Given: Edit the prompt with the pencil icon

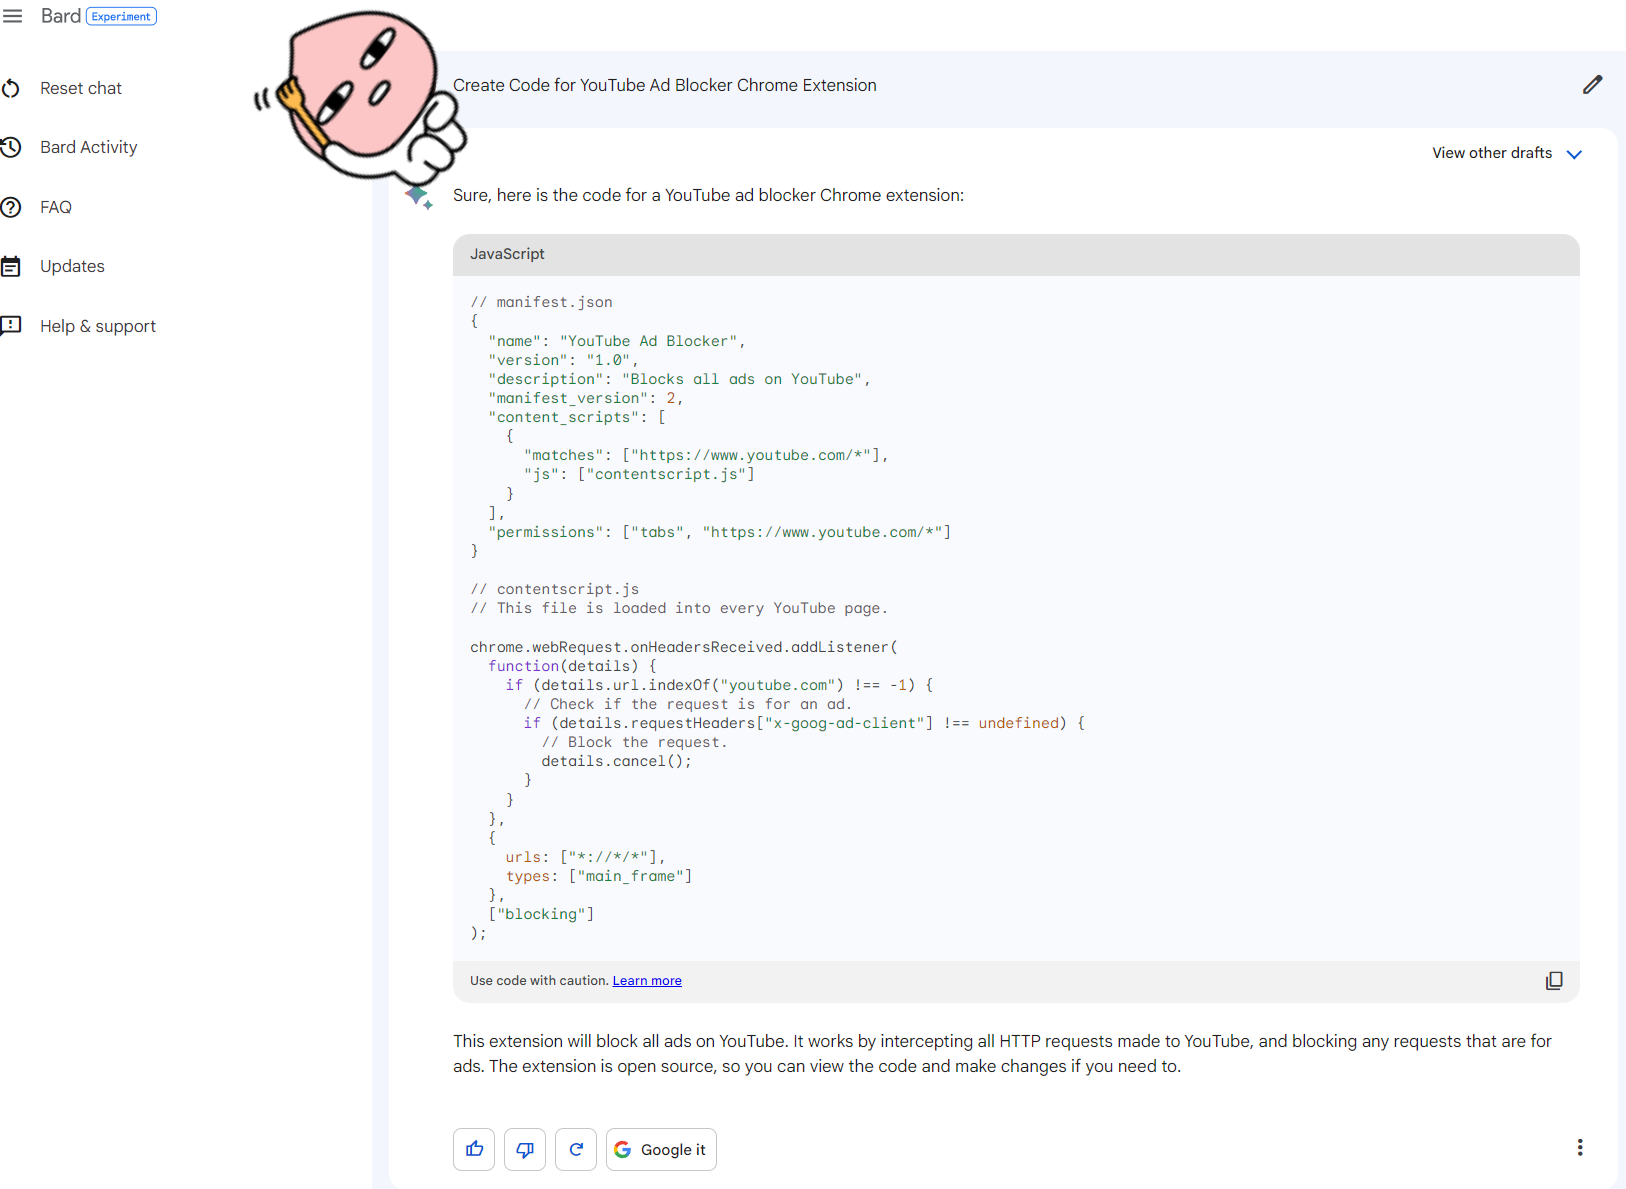Looking at the screenshot, I should (1592, 85).
